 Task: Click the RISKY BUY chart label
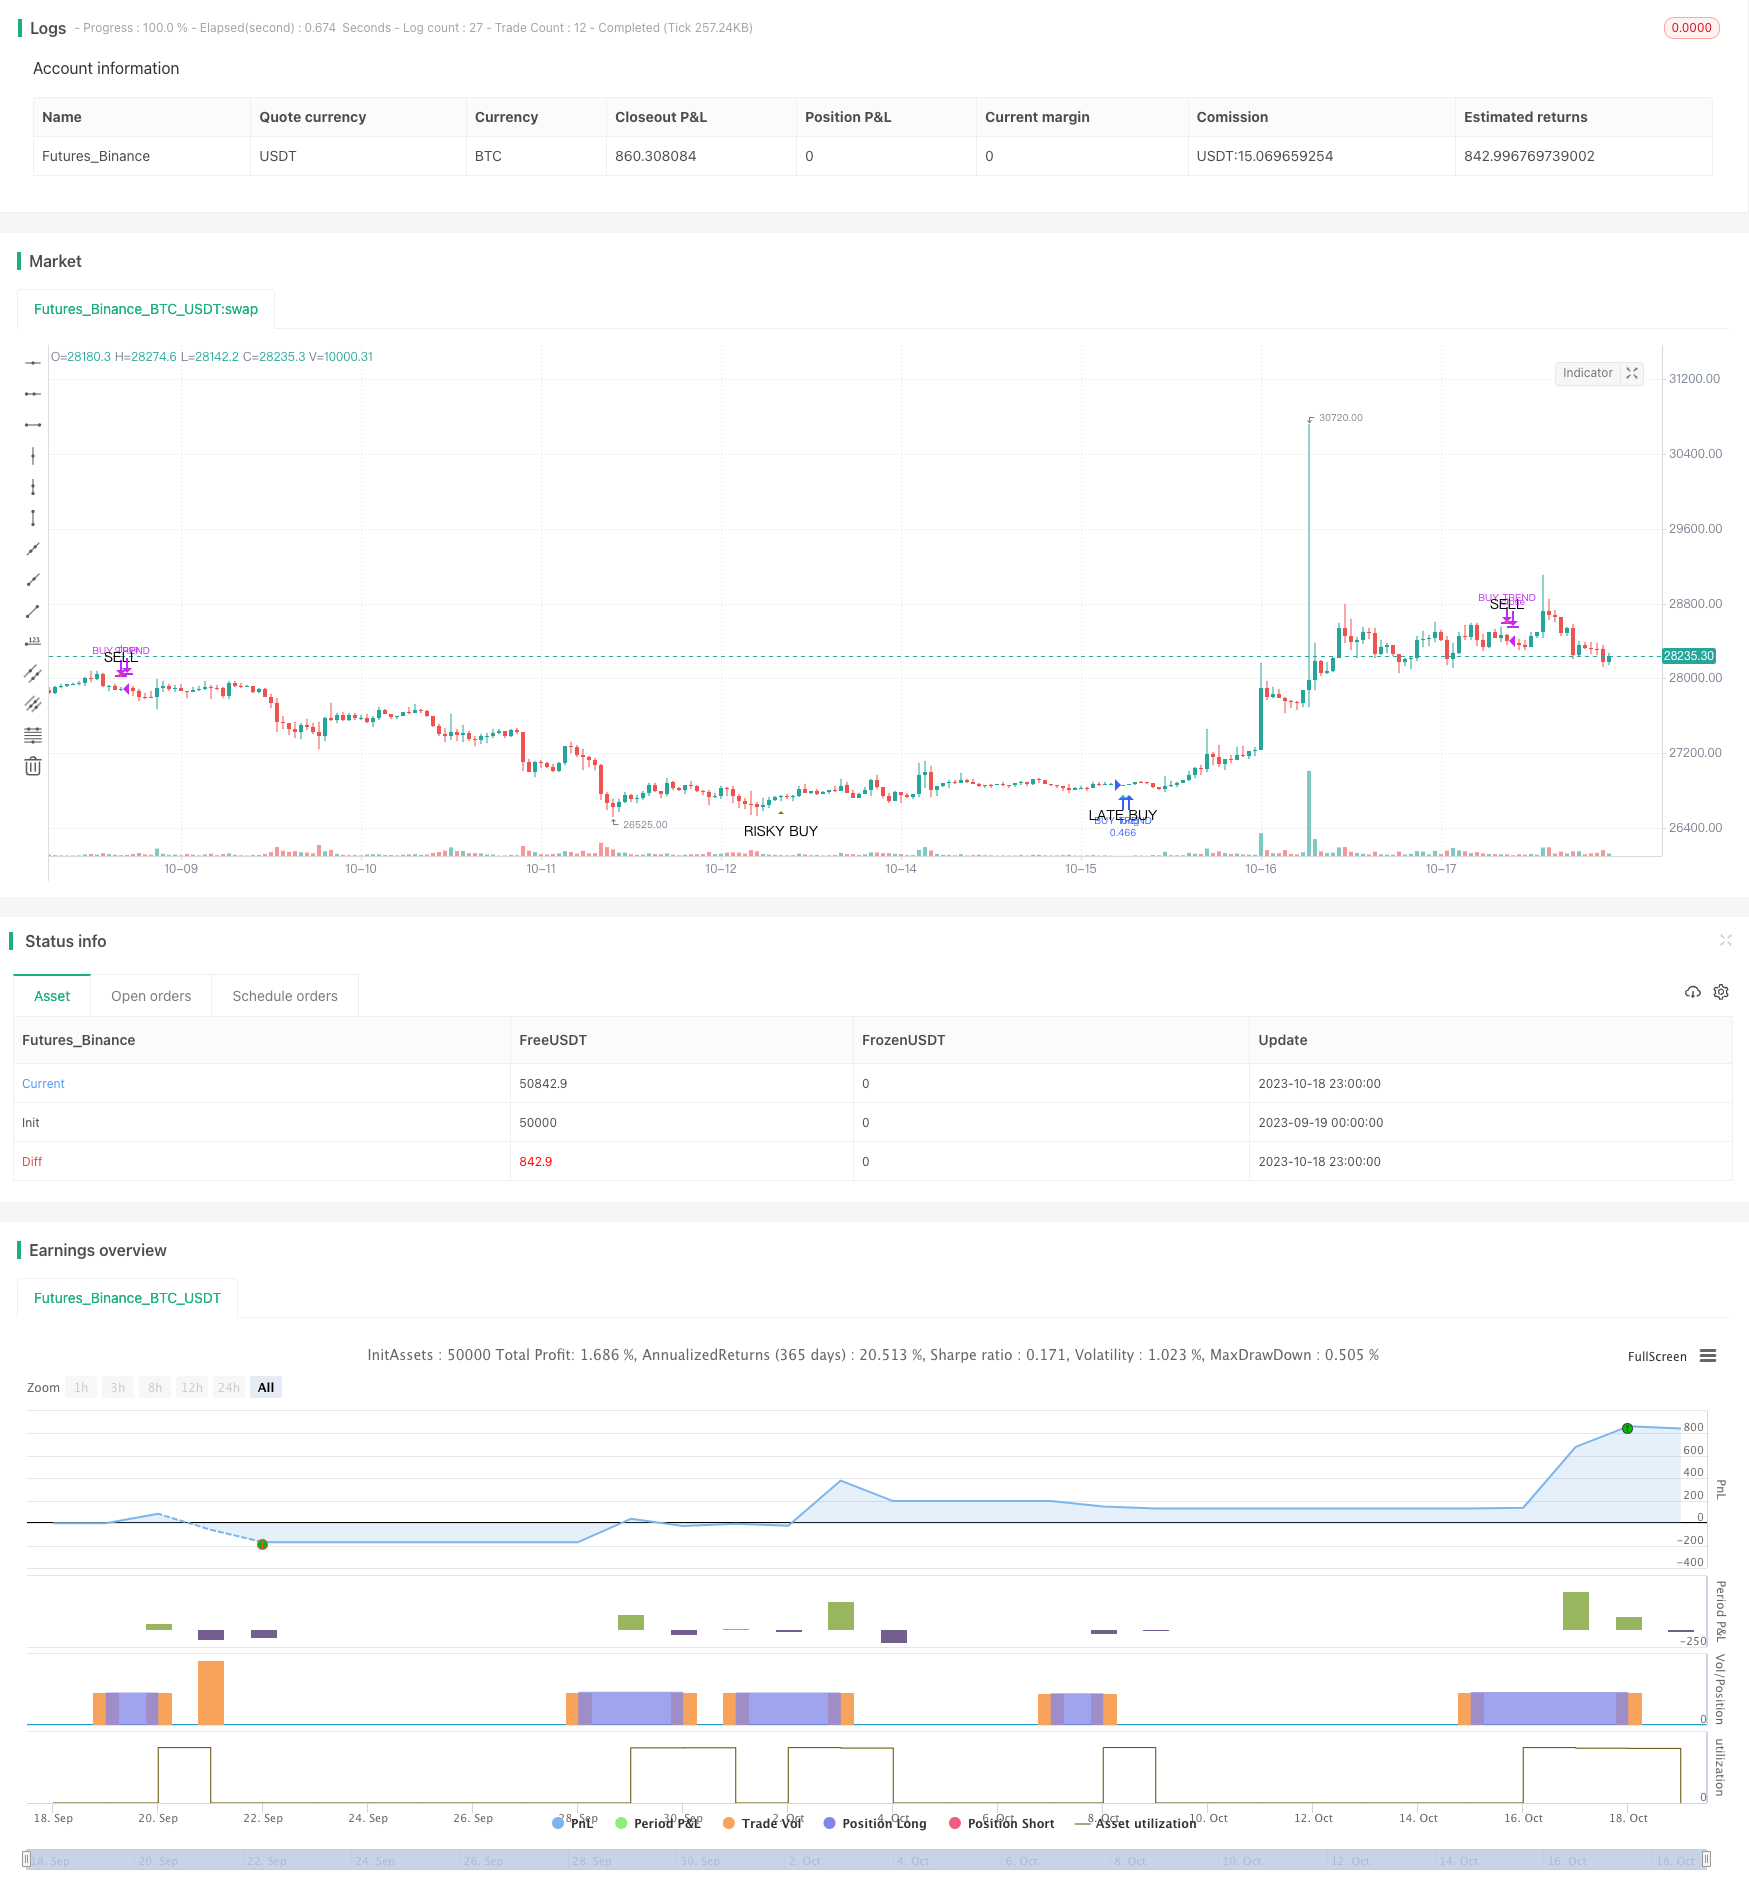(x=781, y=831)
